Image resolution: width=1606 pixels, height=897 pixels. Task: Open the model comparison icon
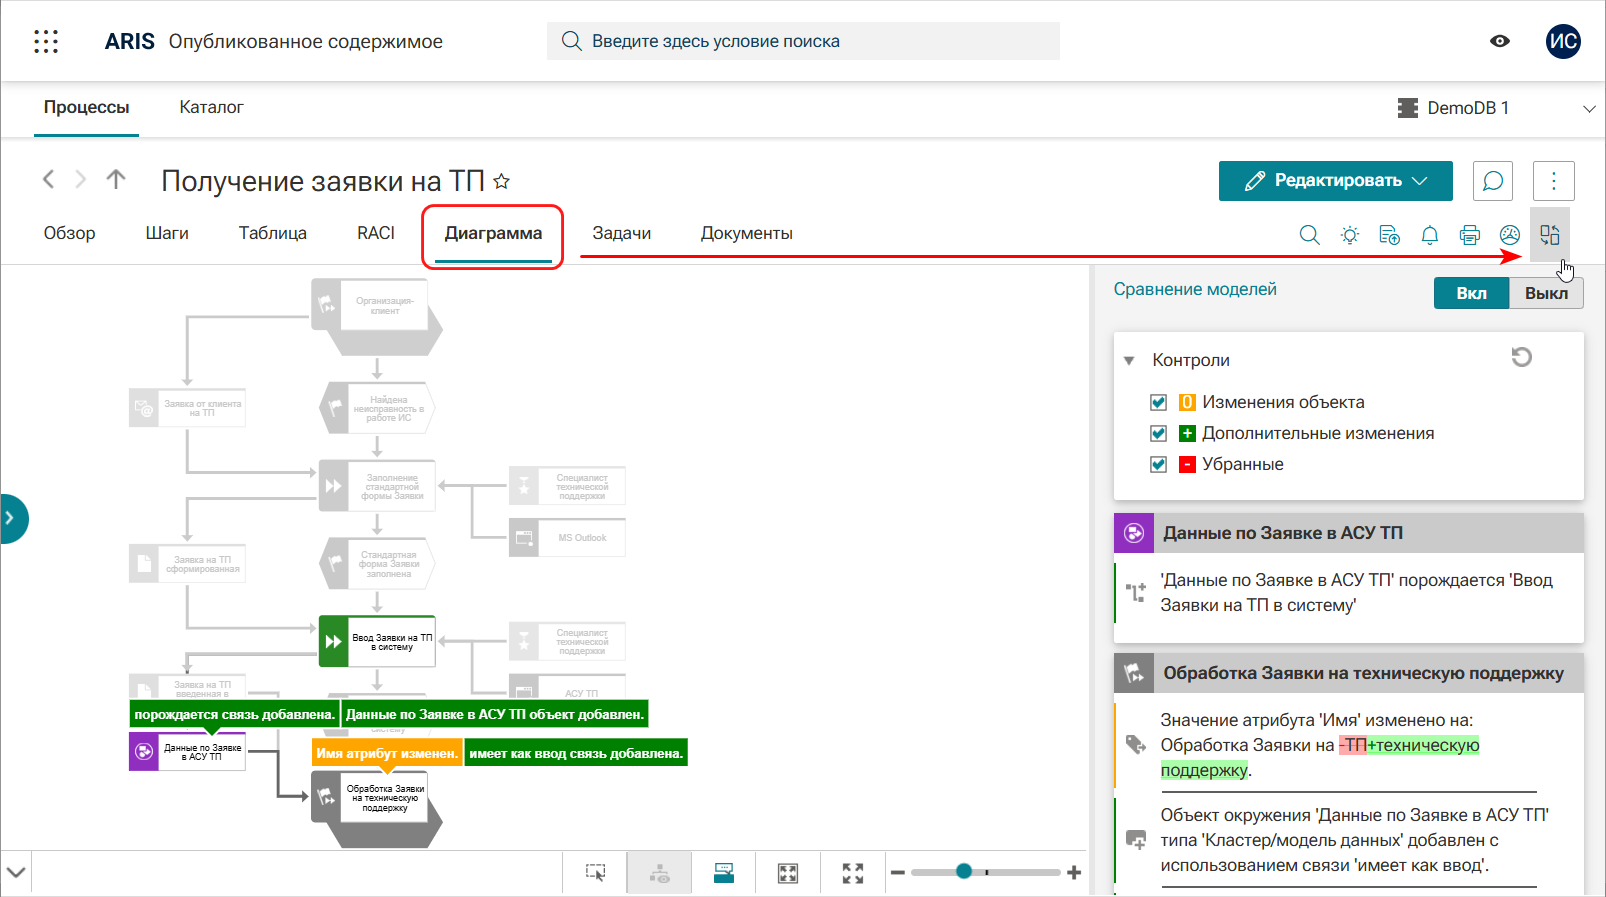tap(1550, 235)
